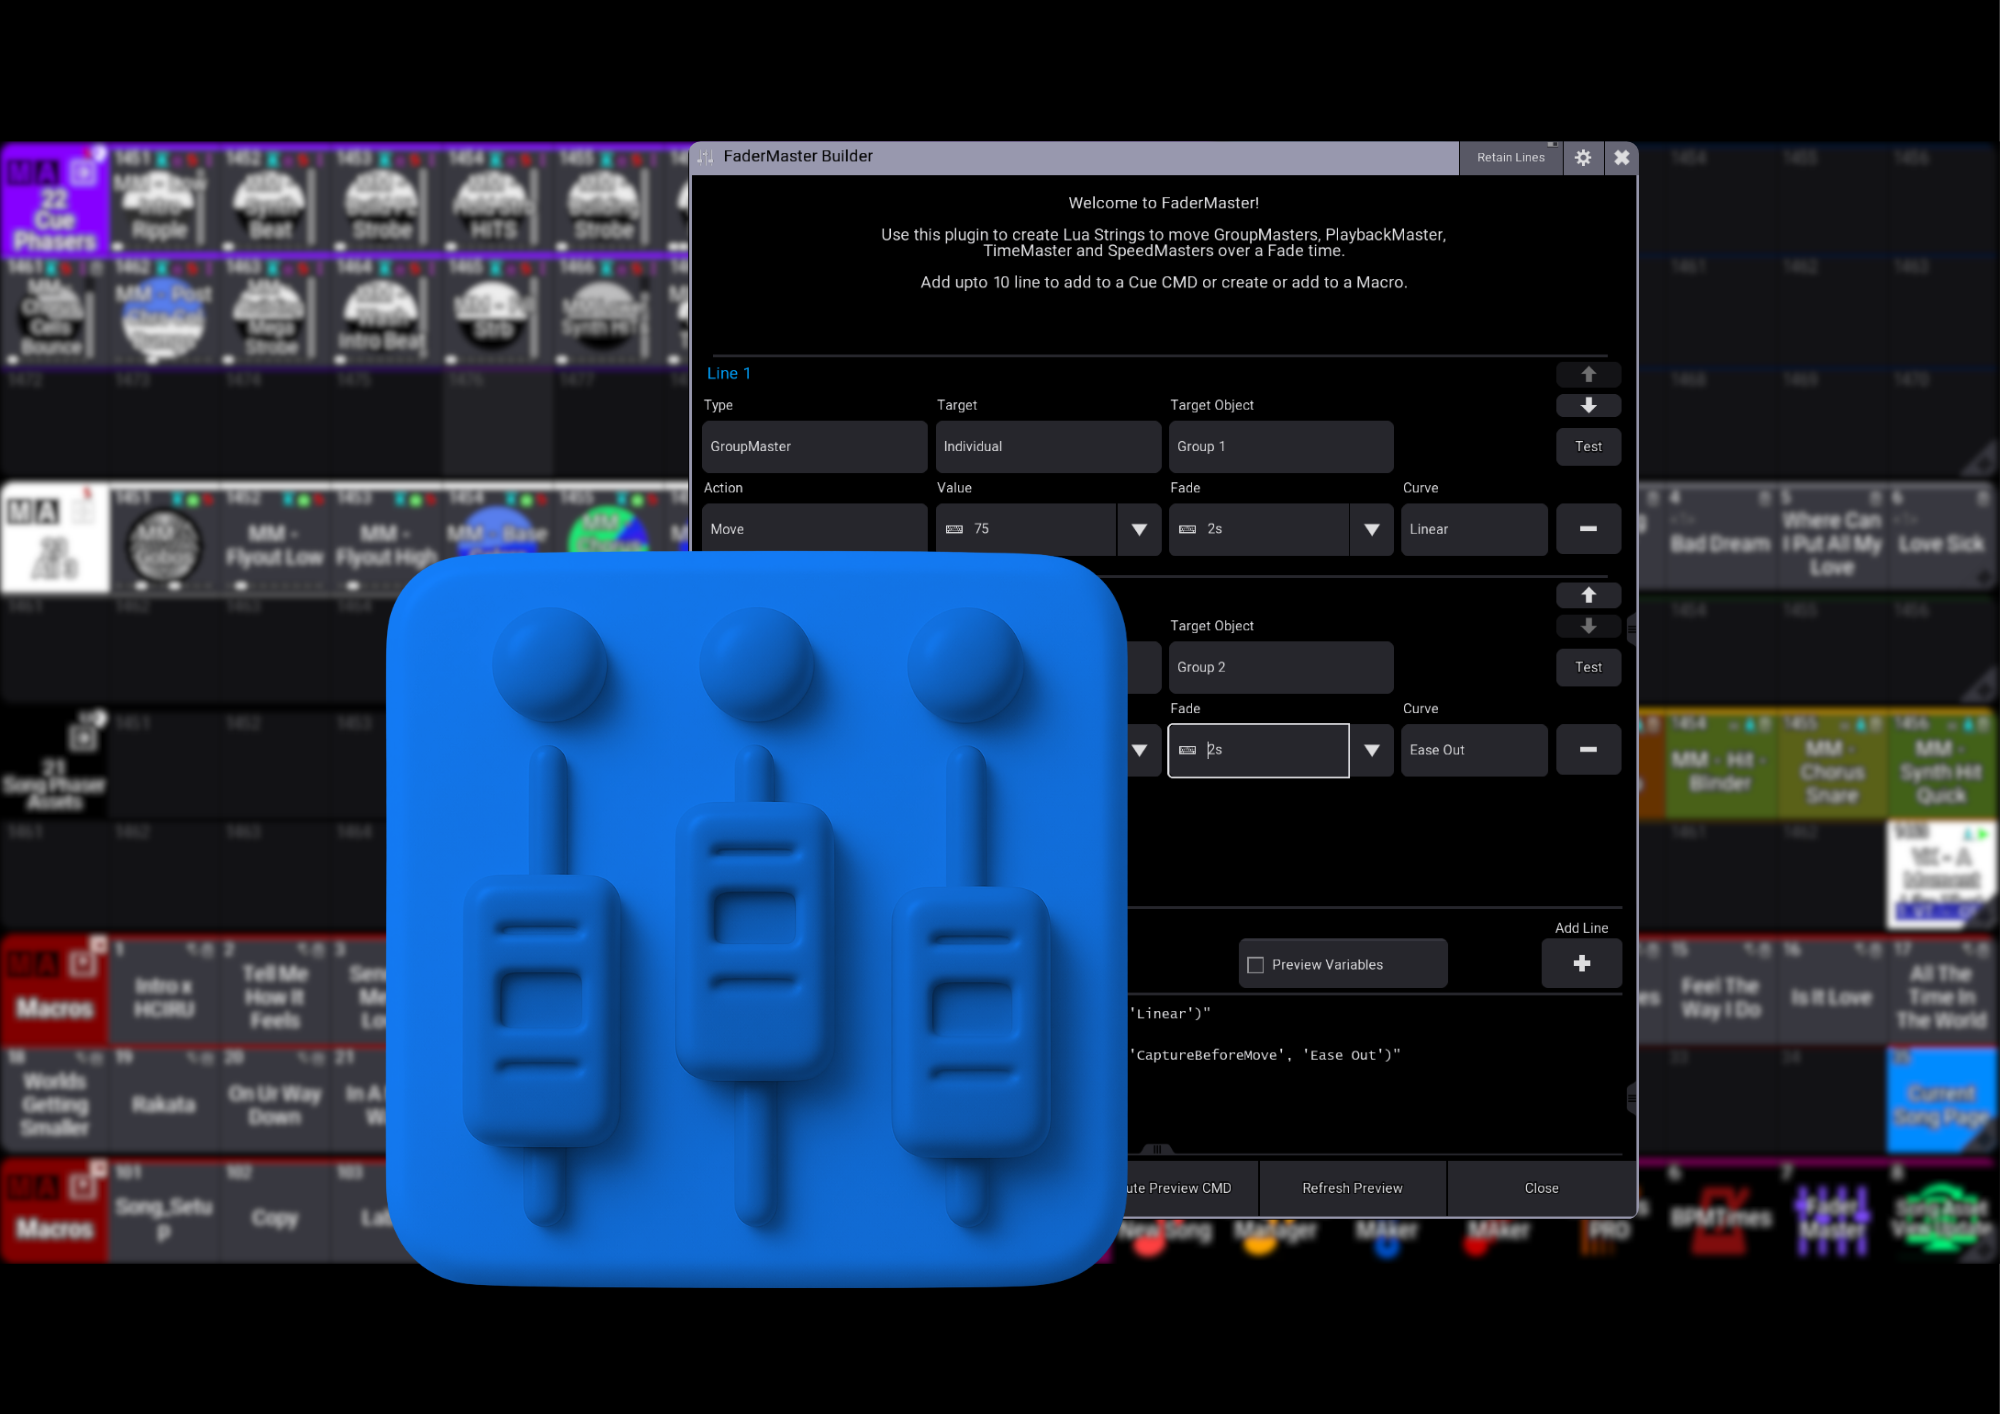Image resolution: width=2000 pixels, height=1414 pixels.
Task: Enable the Preview Variables checkbox
Action: tap(1256, 965)
